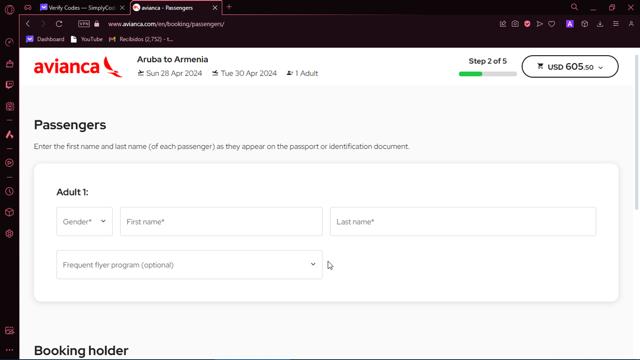Add page to bookmarks heart icon
Screen dimensions: 640x360
pos(552,24)
